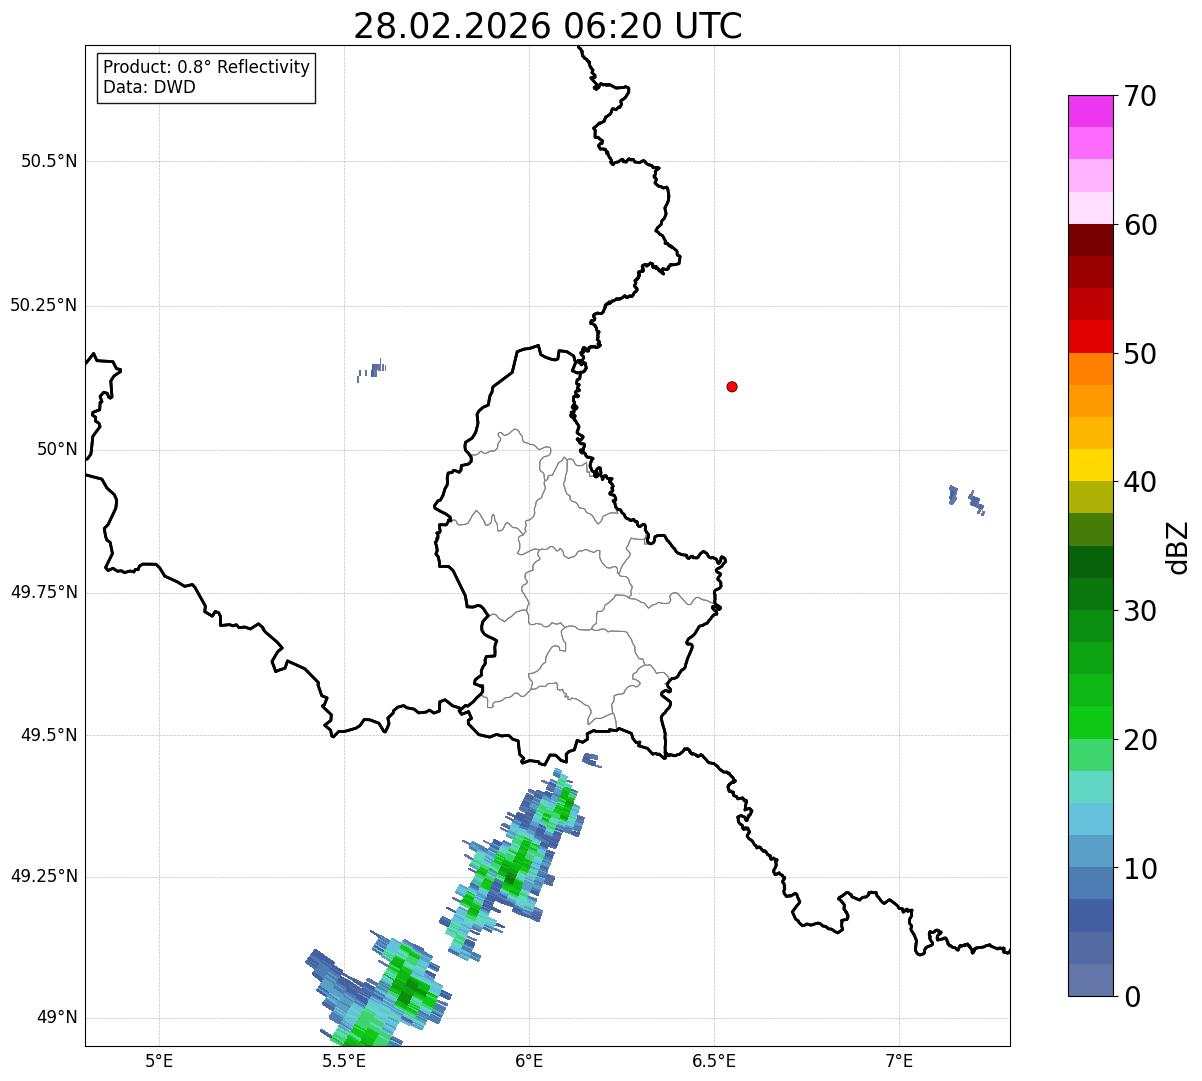Click the 6°E longitude label
The height and width of the screenshot is (1081, 1202).
click(529, 1060)
